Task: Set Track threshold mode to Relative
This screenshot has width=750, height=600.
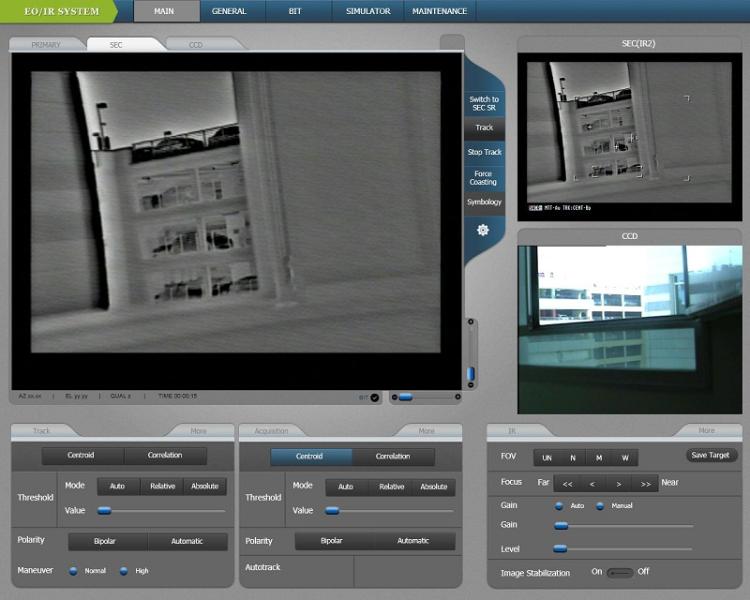Action: [162, 486]
